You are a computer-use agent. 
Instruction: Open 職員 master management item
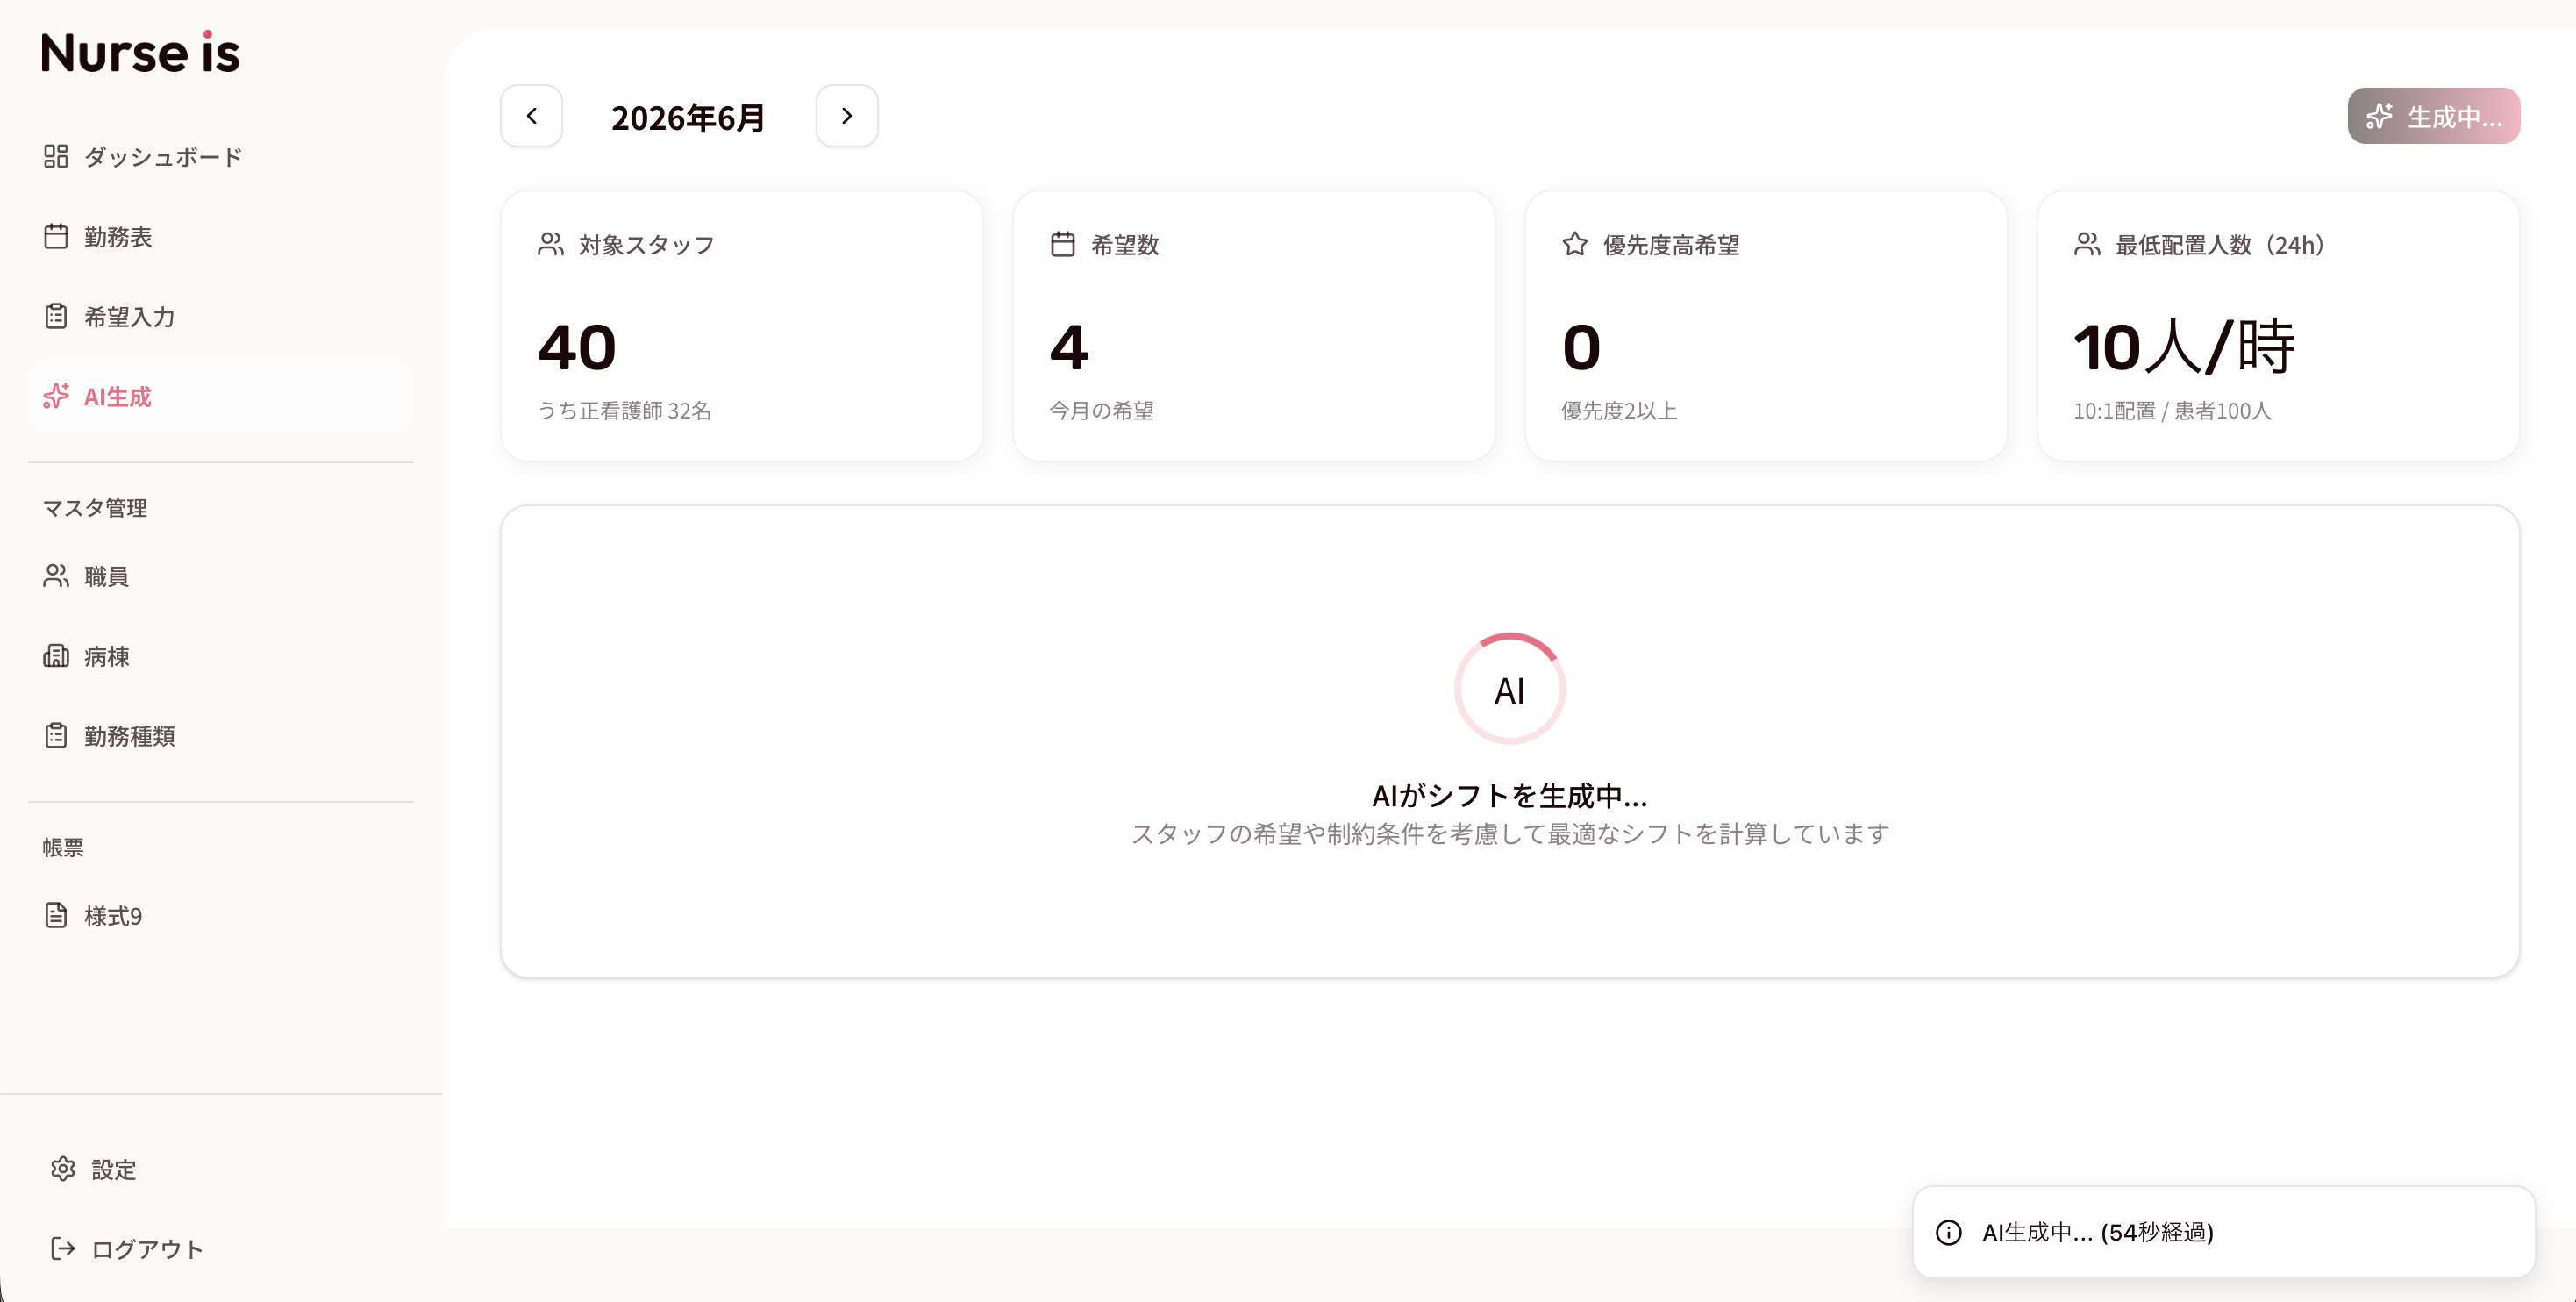[220, 576]
